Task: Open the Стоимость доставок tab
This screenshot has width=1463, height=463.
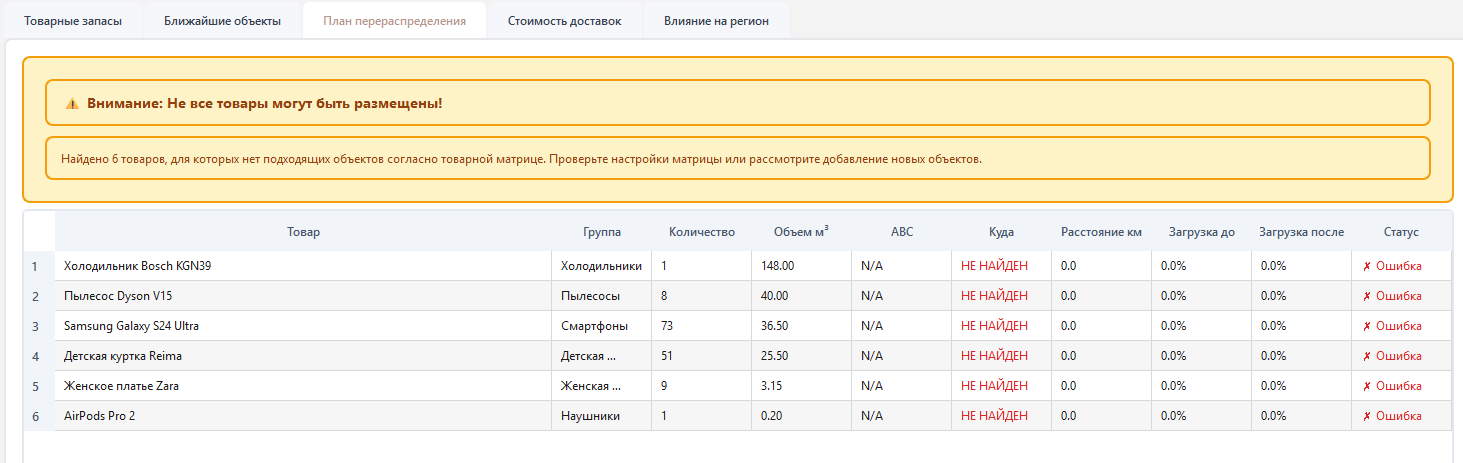Action: [x=564, y=21]
